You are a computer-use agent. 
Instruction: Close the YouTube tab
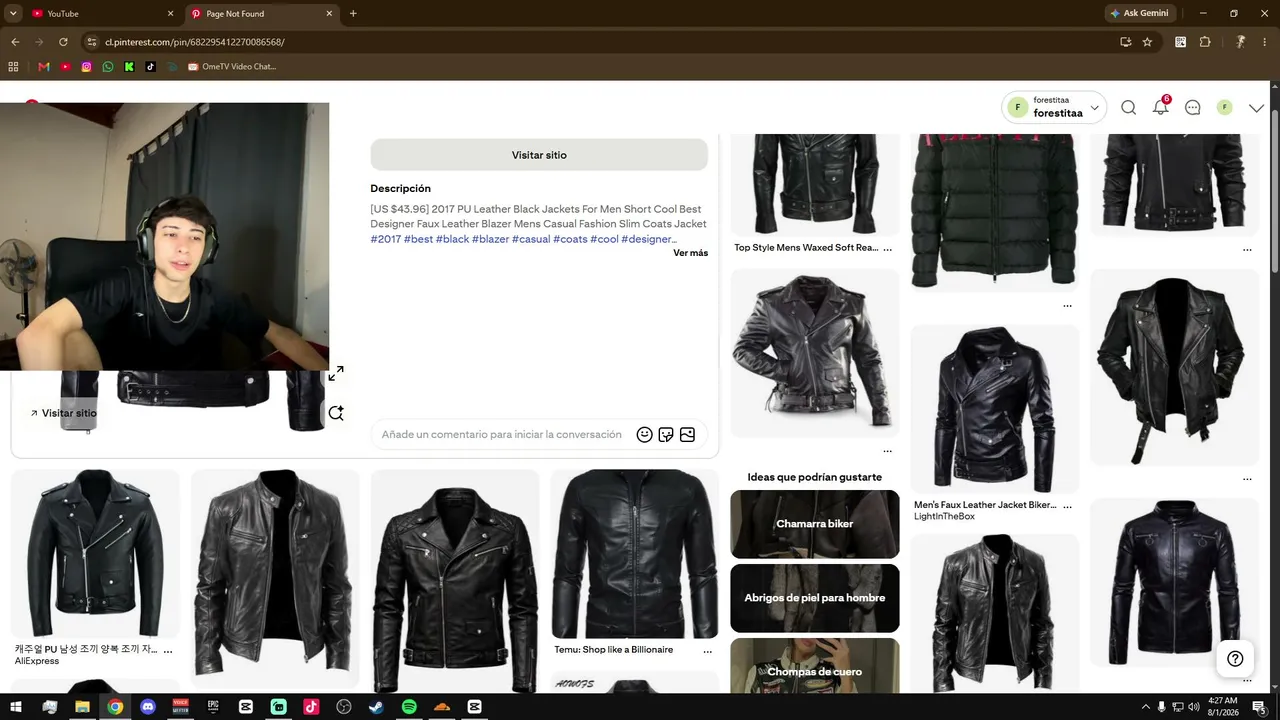(x=170, y=14)
